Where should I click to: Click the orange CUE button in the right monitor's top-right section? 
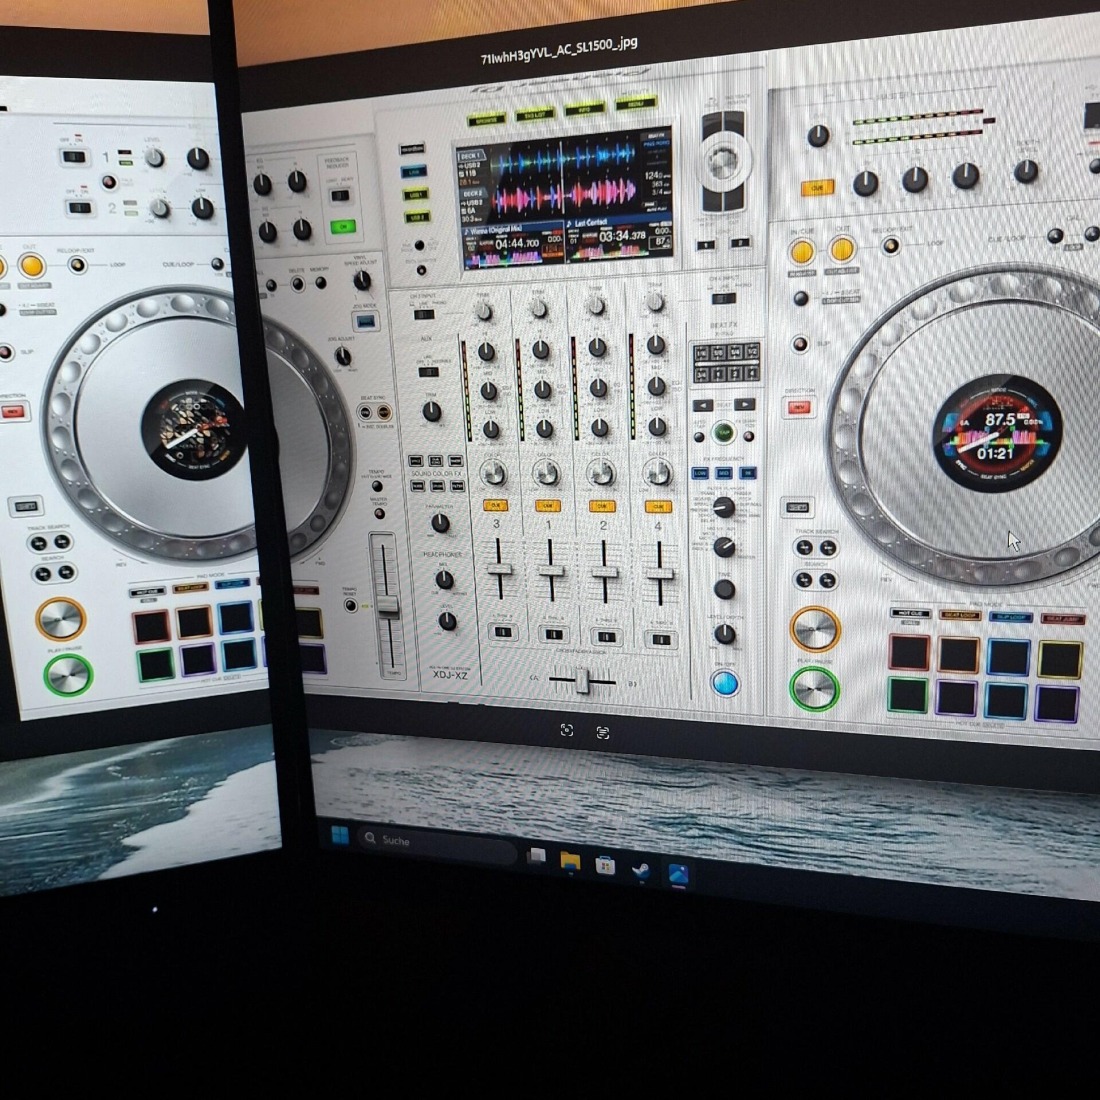point(817,188)
